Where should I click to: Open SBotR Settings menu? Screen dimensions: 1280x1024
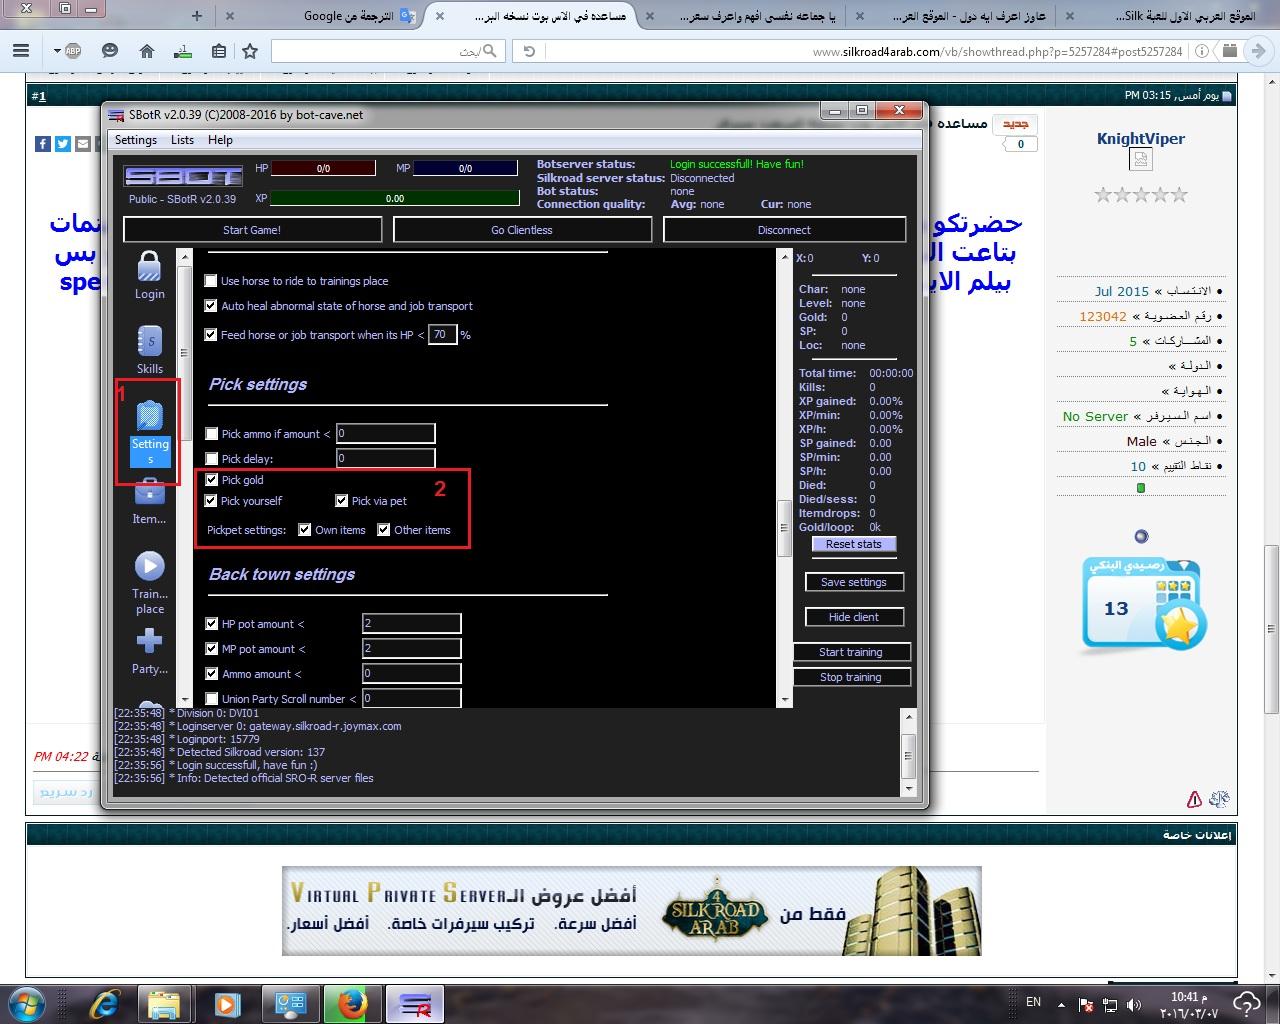click(x=135, y=140)
